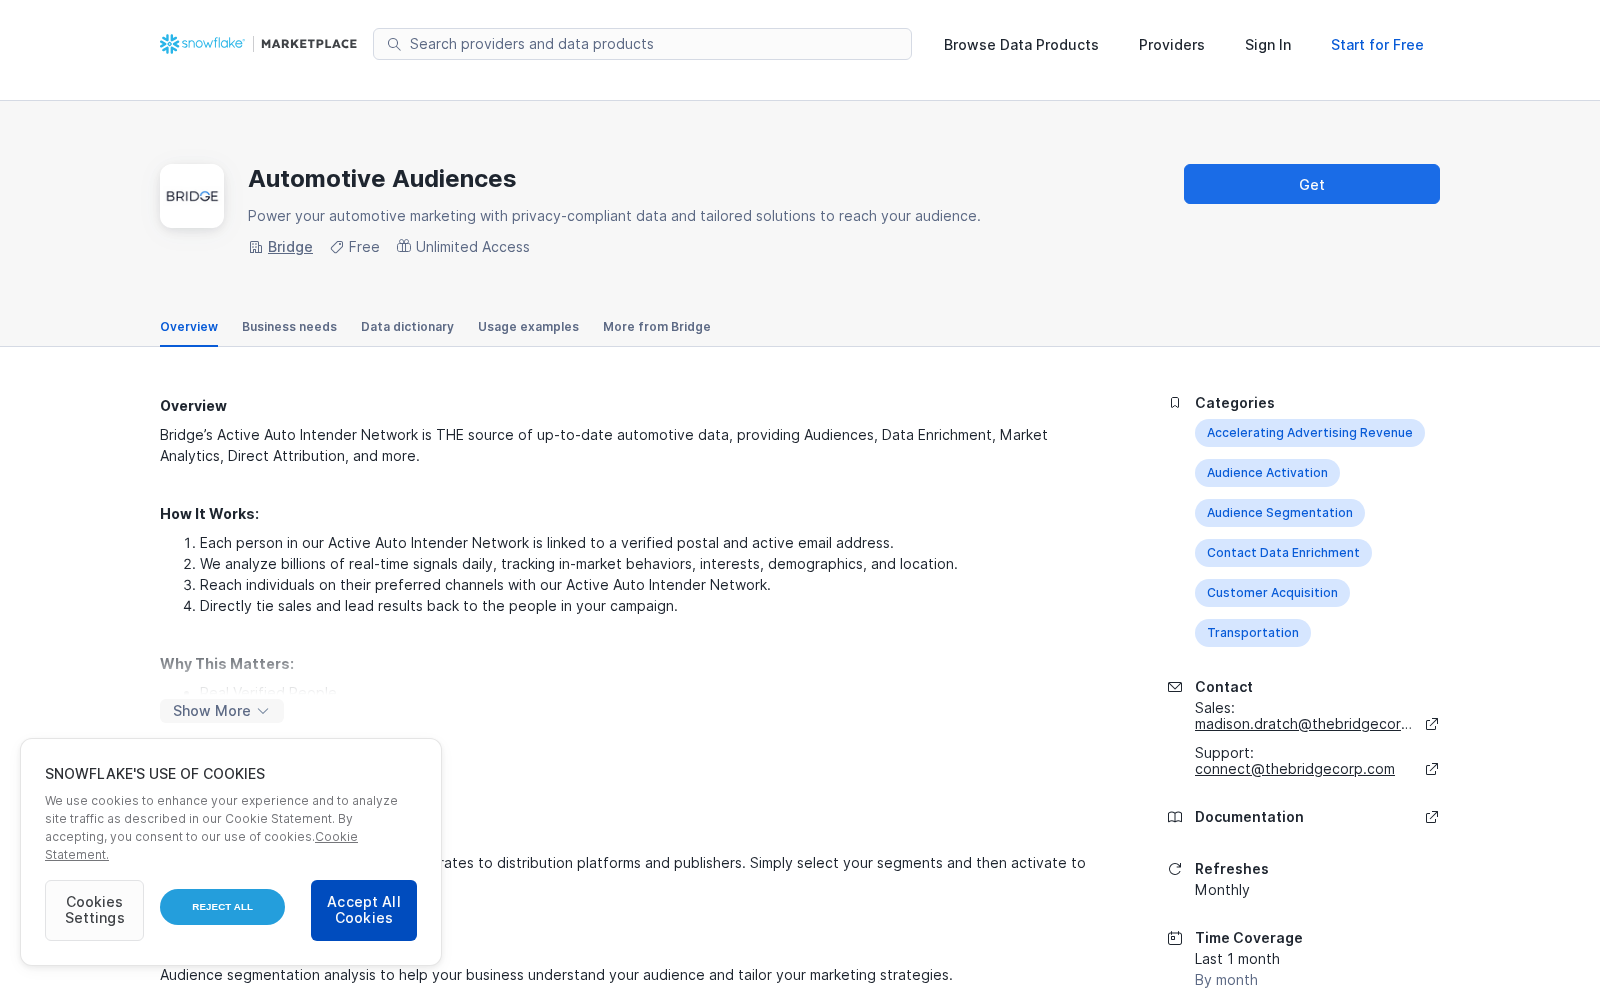The width and height of the screenshot is (1600, 1000).
Task: Click Start for Free link
Action: [x=1377, y=45]
